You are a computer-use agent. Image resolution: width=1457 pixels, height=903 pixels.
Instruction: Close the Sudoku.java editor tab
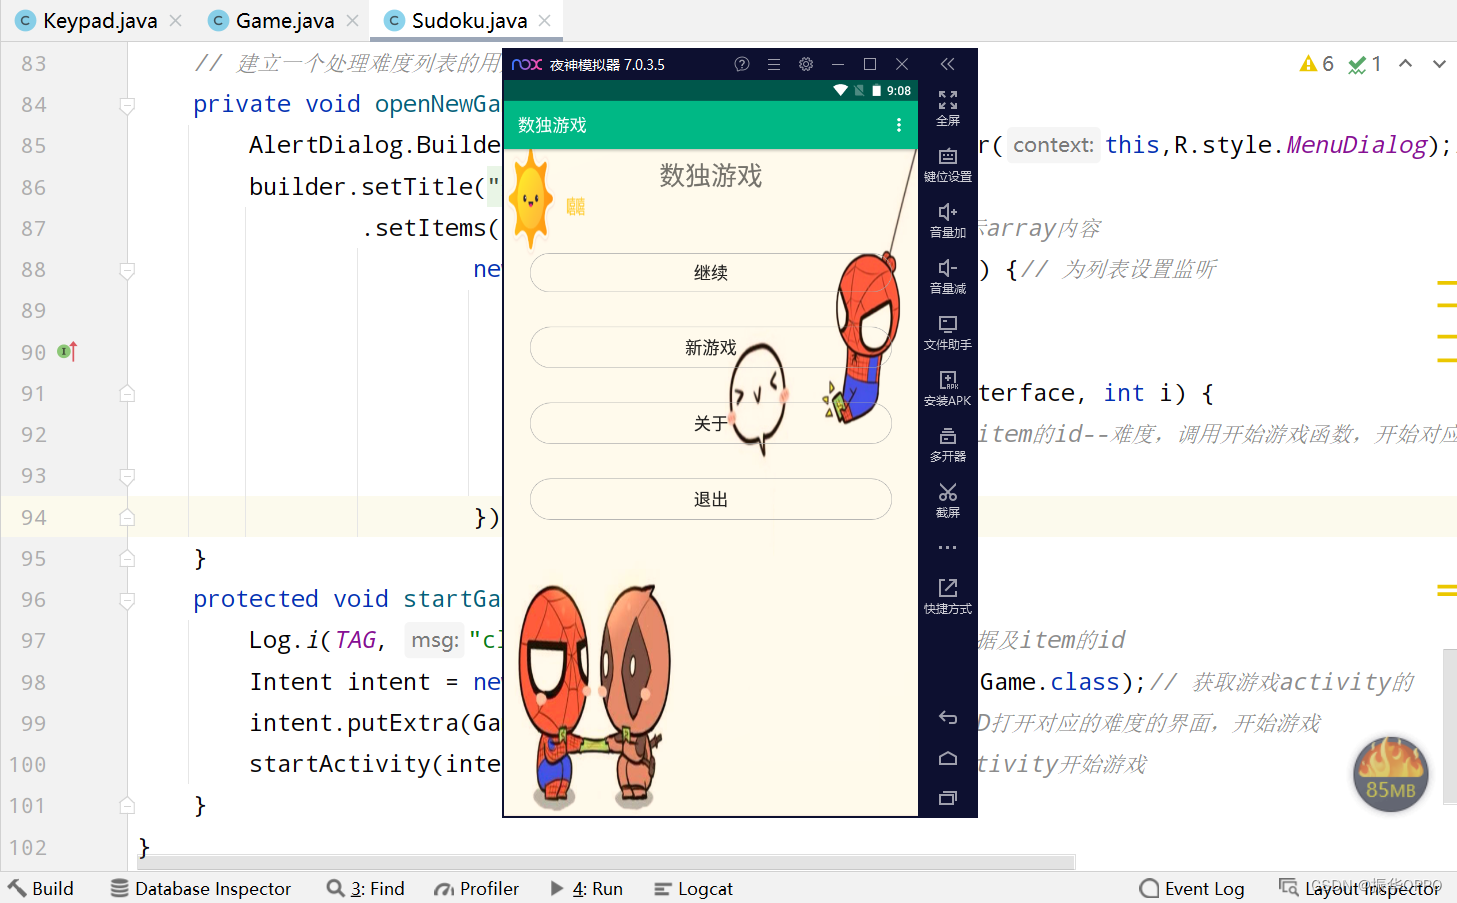(544, 21)
